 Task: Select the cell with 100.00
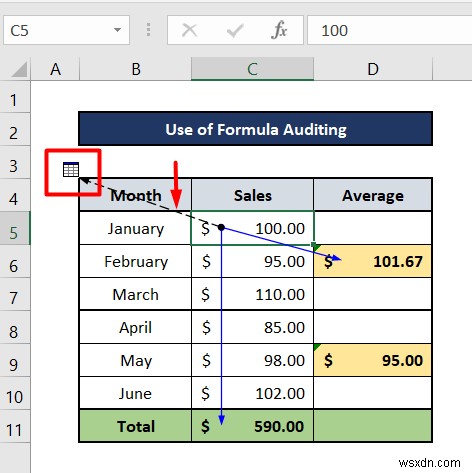(252, 228)
